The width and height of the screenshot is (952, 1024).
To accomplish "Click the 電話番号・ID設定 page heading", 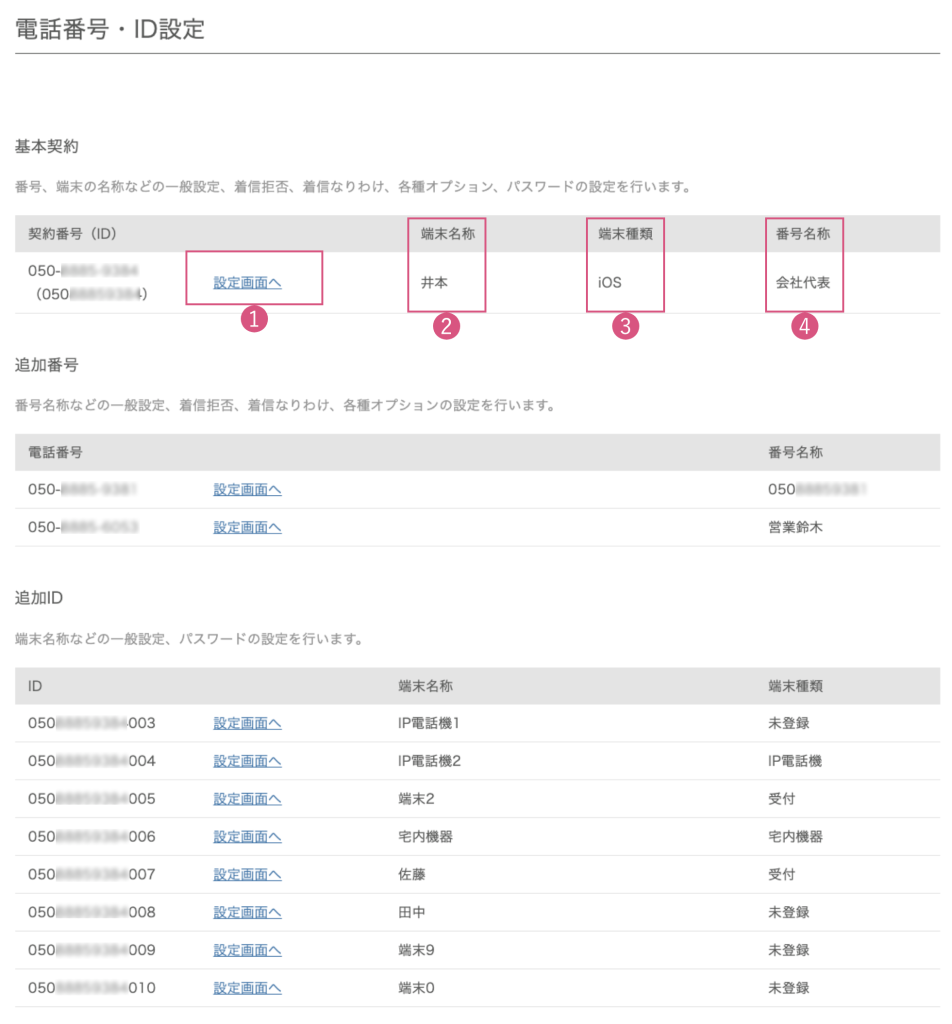I will pyautogui.click(x=110, y=29).
